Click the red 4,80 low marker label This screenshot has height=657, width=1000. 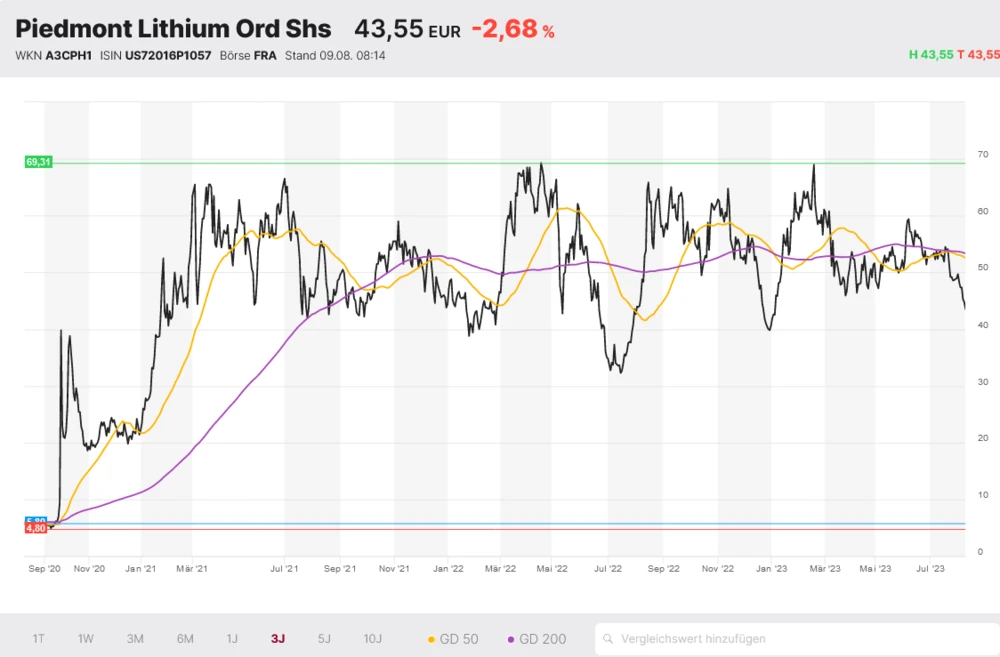pos(36,528)
